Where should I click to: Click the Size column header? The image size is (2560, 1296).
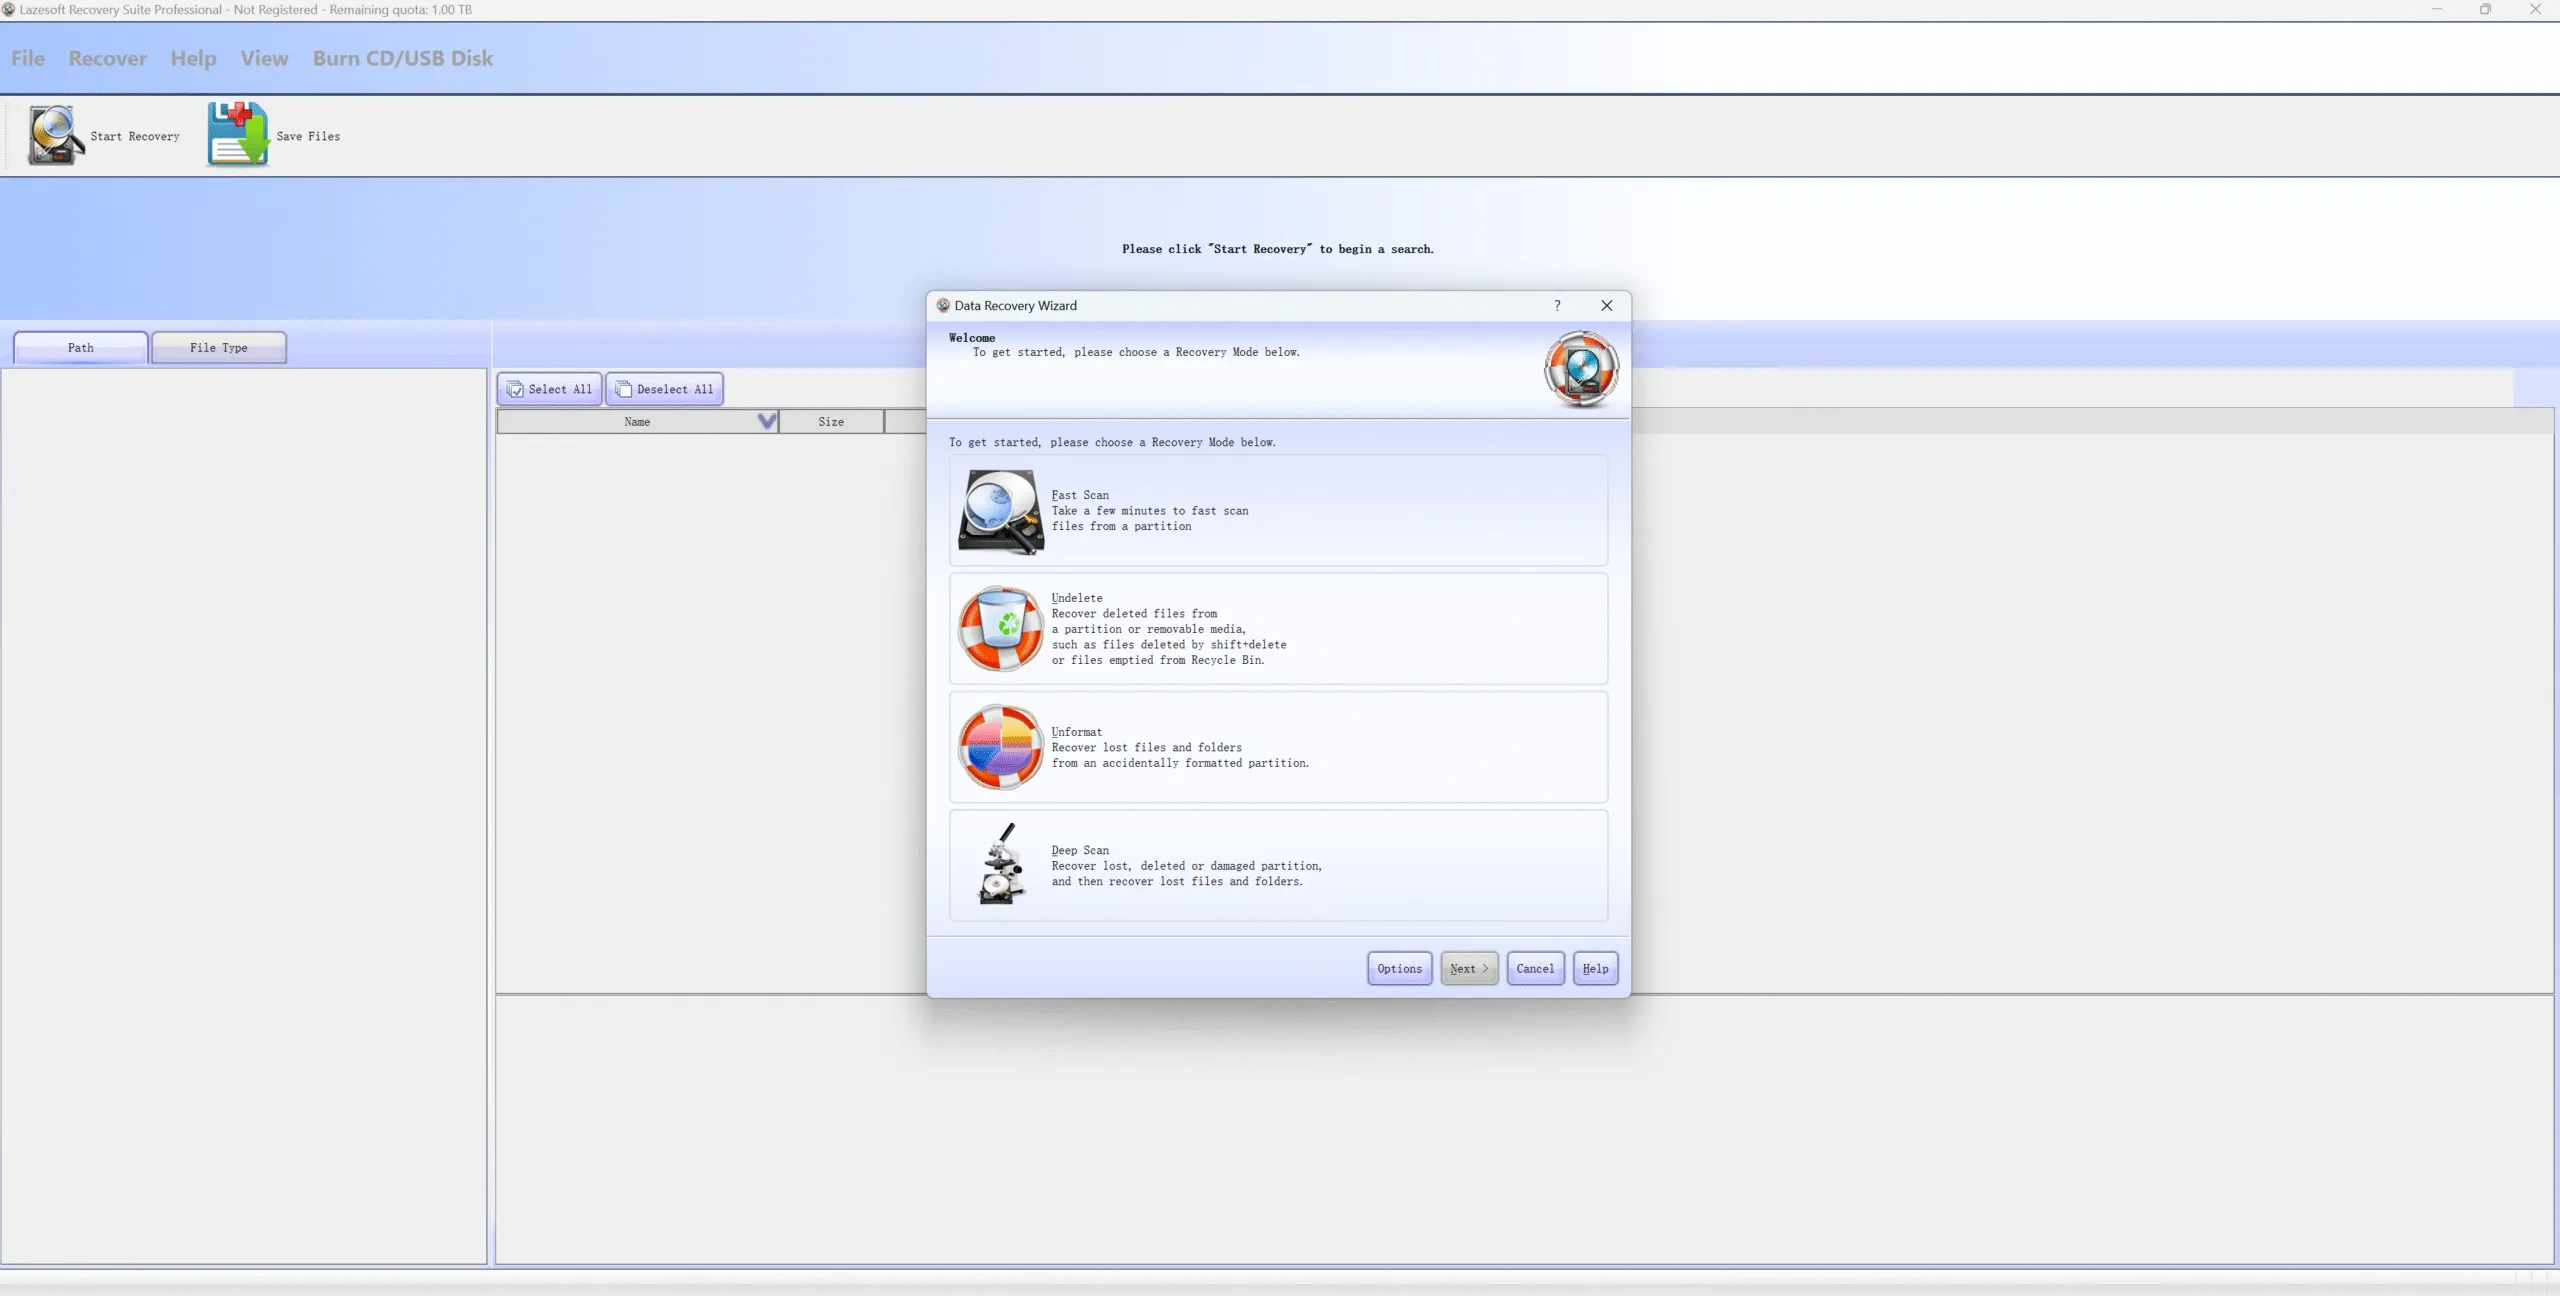pos(831,421)
